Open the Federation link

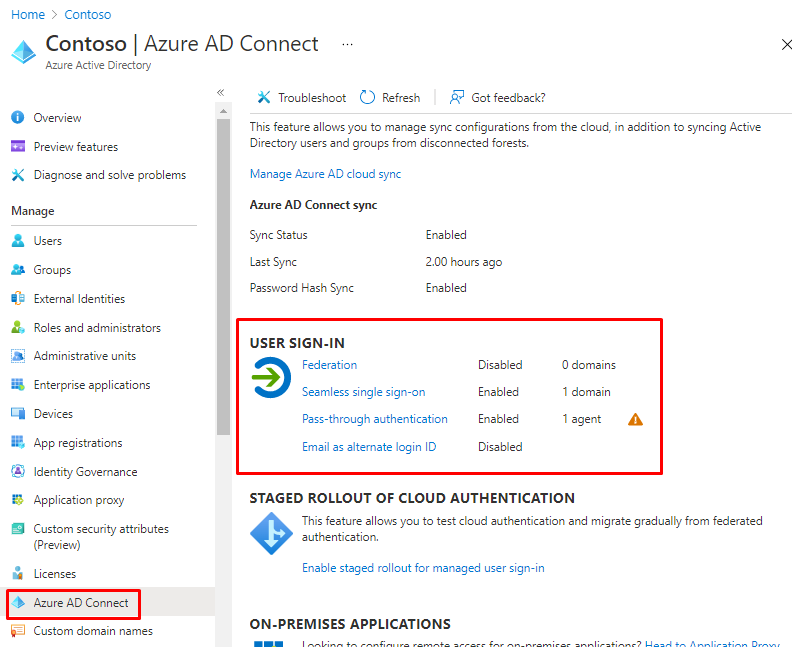click(329, 365)
